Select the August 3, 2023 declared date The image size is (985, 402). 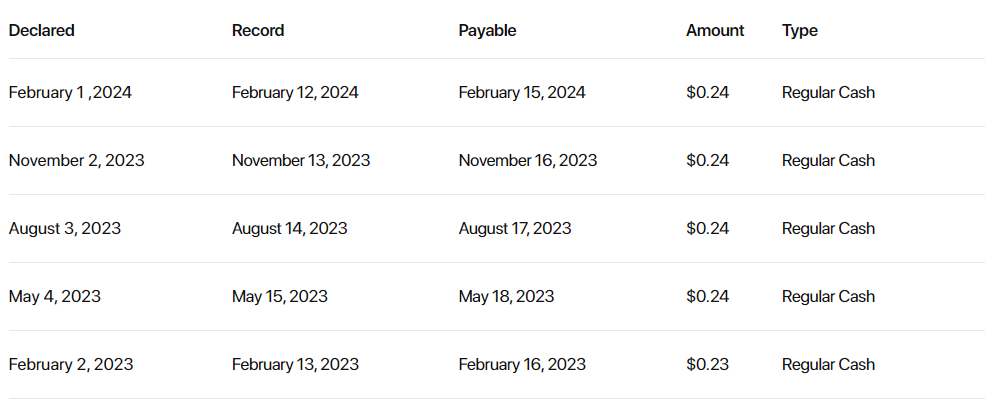click(x=65, y=228)
